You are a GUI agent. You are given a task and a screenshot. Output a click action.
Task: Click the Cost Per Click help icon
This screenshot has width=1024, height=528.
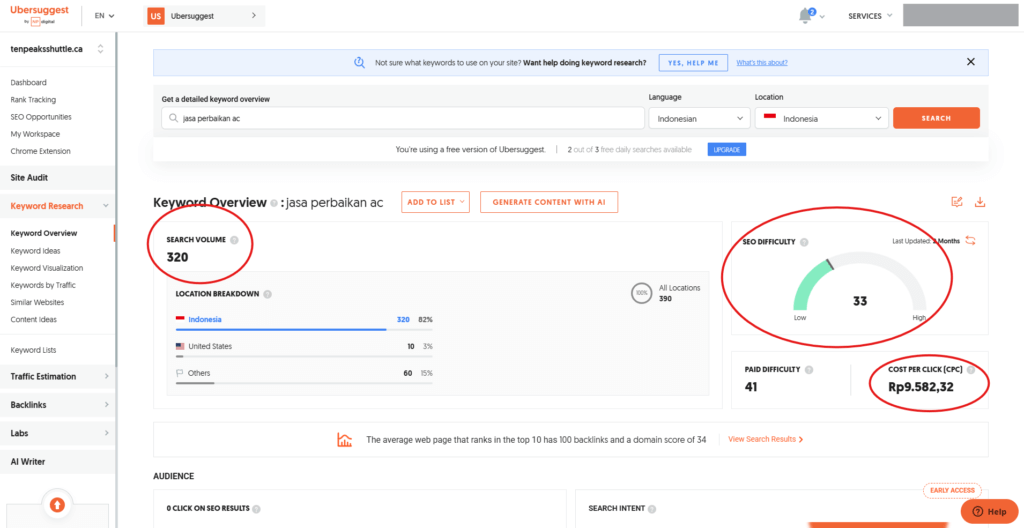tap(970, 370)
